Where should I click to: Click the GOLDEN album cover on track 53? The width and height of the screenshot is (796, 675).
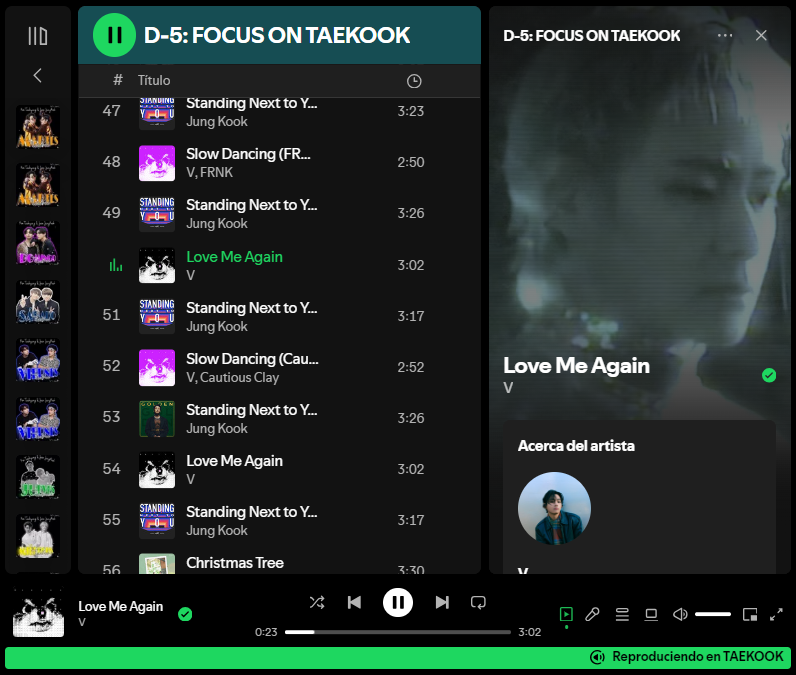tap(157, 419)
